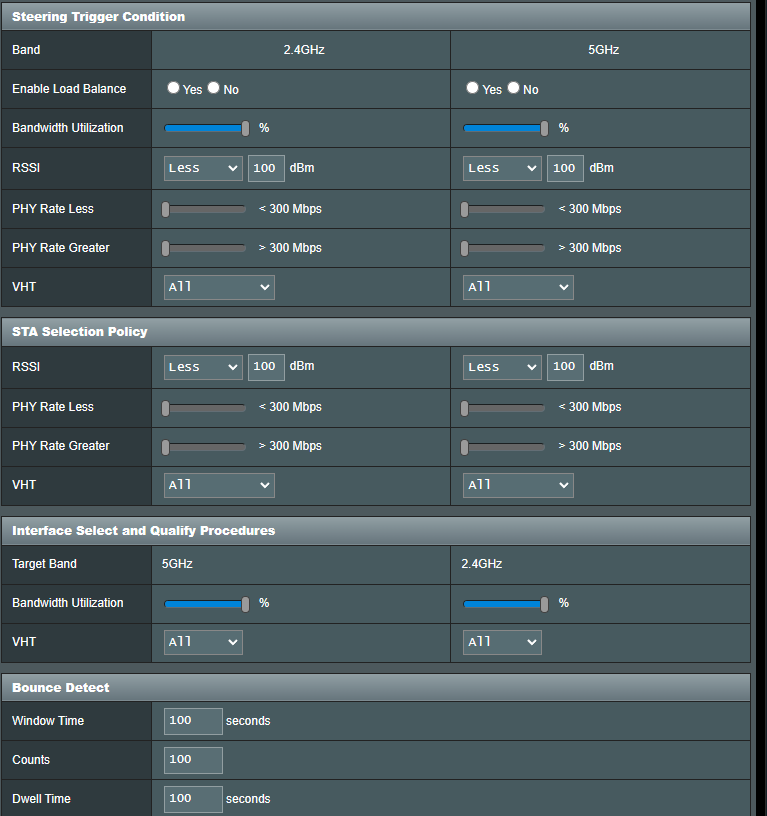This screenshot has height=816, width=767.
Task: Click 2.4GHz RSSI value field in STA Selection Policy
Action: pos(266,367)
